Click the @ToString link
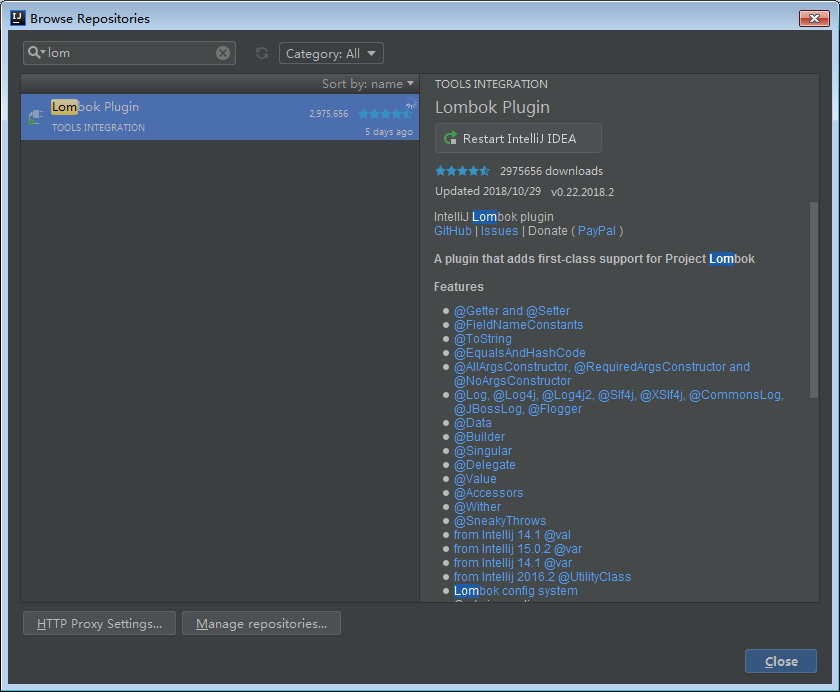 point(483,339)
